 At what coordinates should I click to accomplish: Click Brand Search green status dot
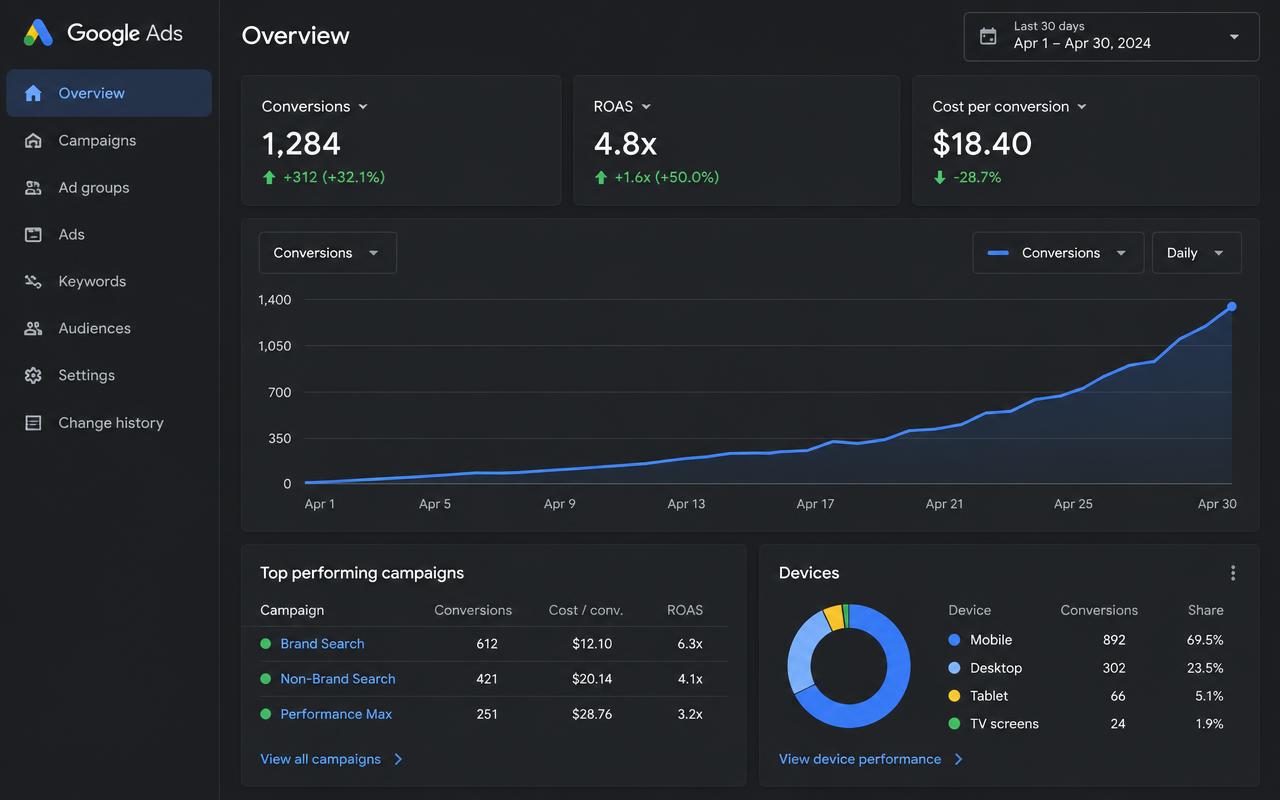[x=266, y=644]
